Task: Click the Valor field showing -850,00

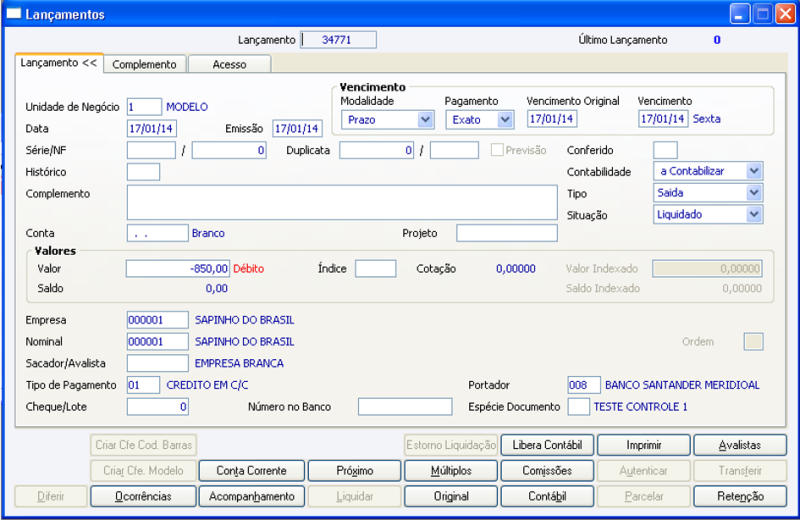Action: tap(178, 268)
